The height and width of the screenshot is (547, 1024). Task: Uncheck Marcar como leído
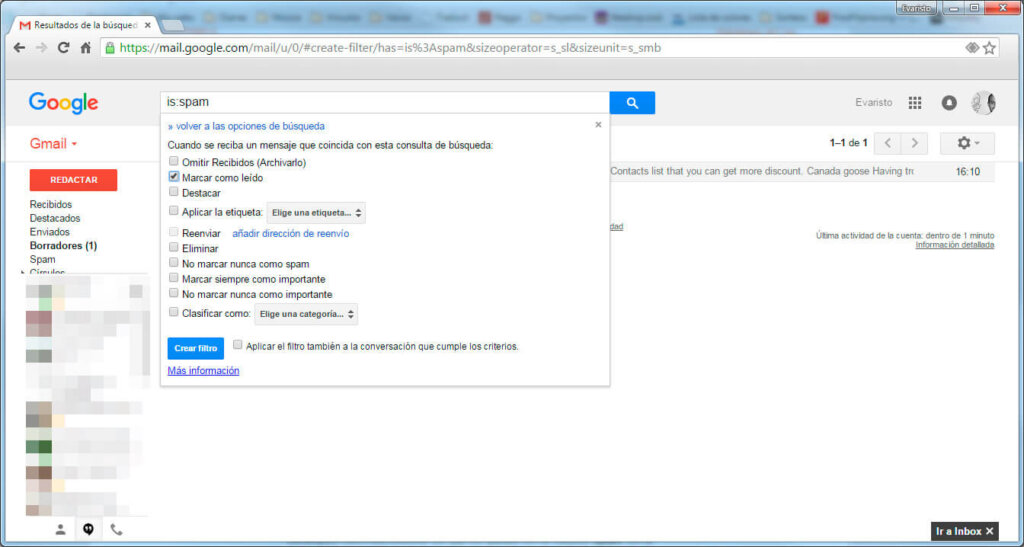[174, 177]
